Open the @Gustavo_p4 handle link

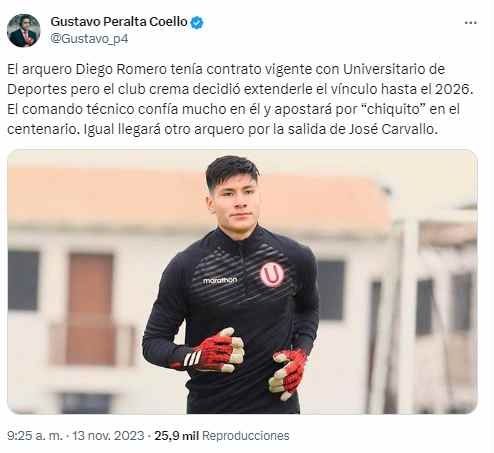pos(89,39)
